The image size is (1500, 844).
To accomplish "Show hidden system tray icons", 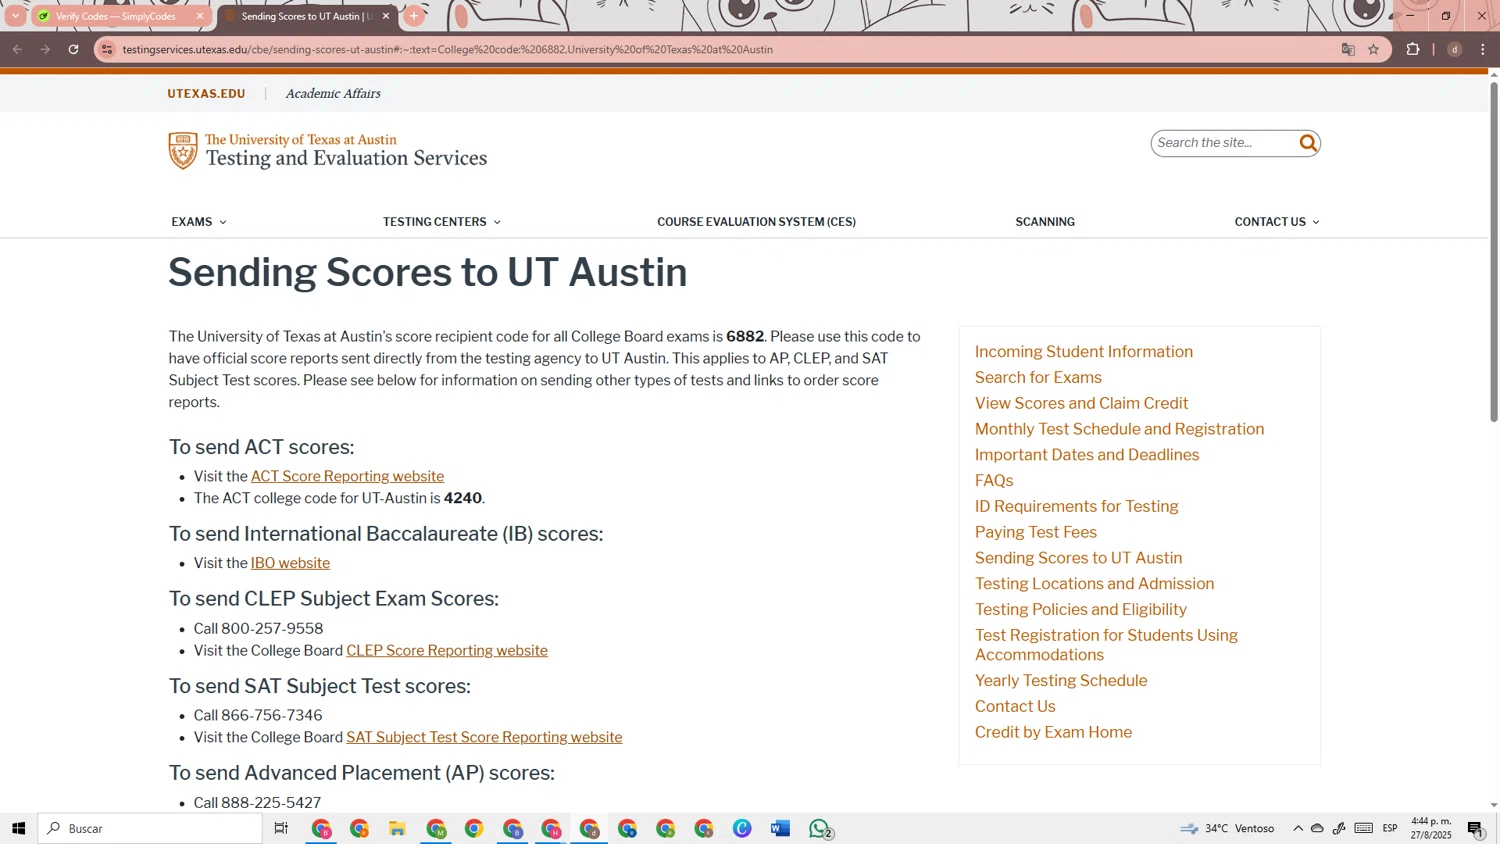I will click(x=1298, y=828).
